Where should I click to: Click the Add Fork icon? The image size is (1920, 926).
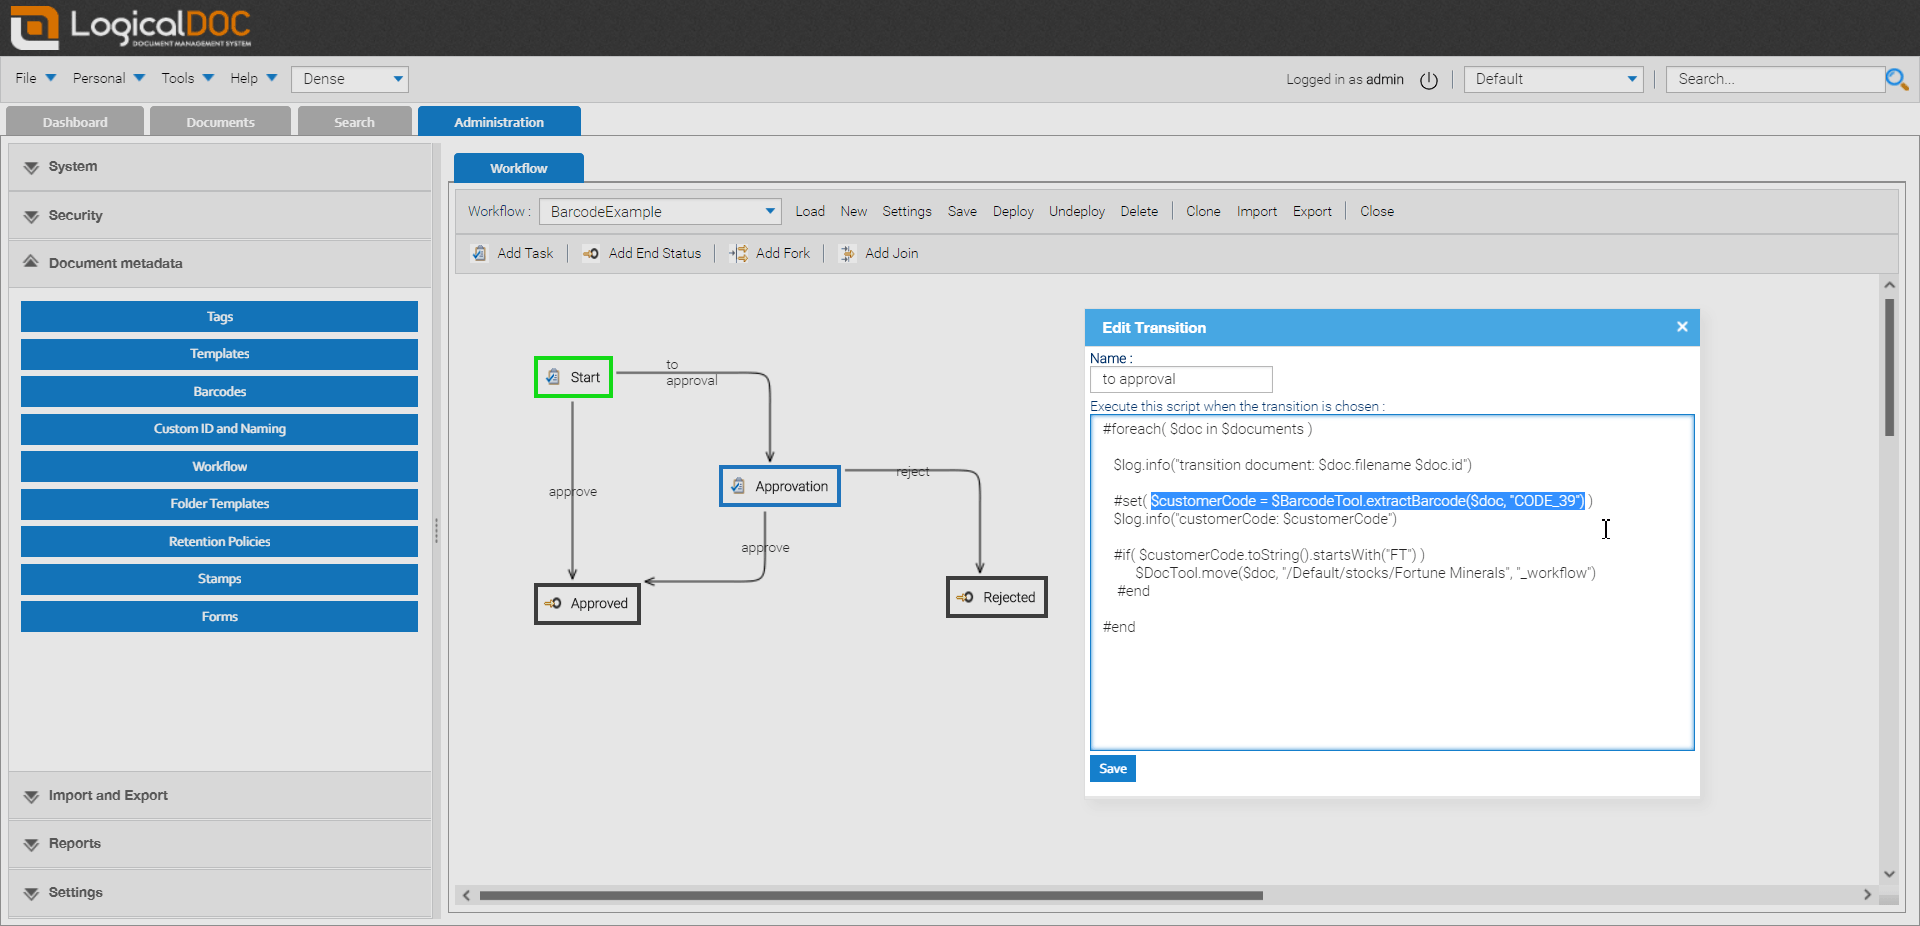(x=739, y=253)
